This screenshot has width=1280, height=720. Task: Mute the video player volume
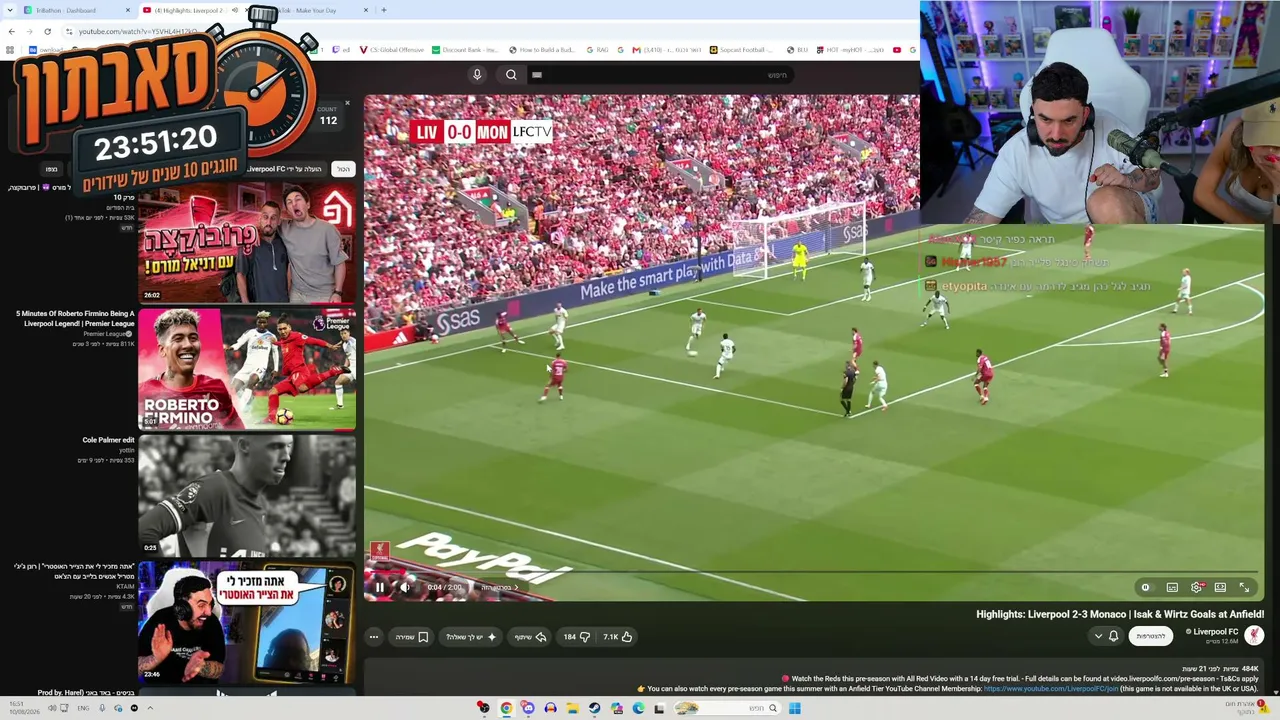click(405, 587)
